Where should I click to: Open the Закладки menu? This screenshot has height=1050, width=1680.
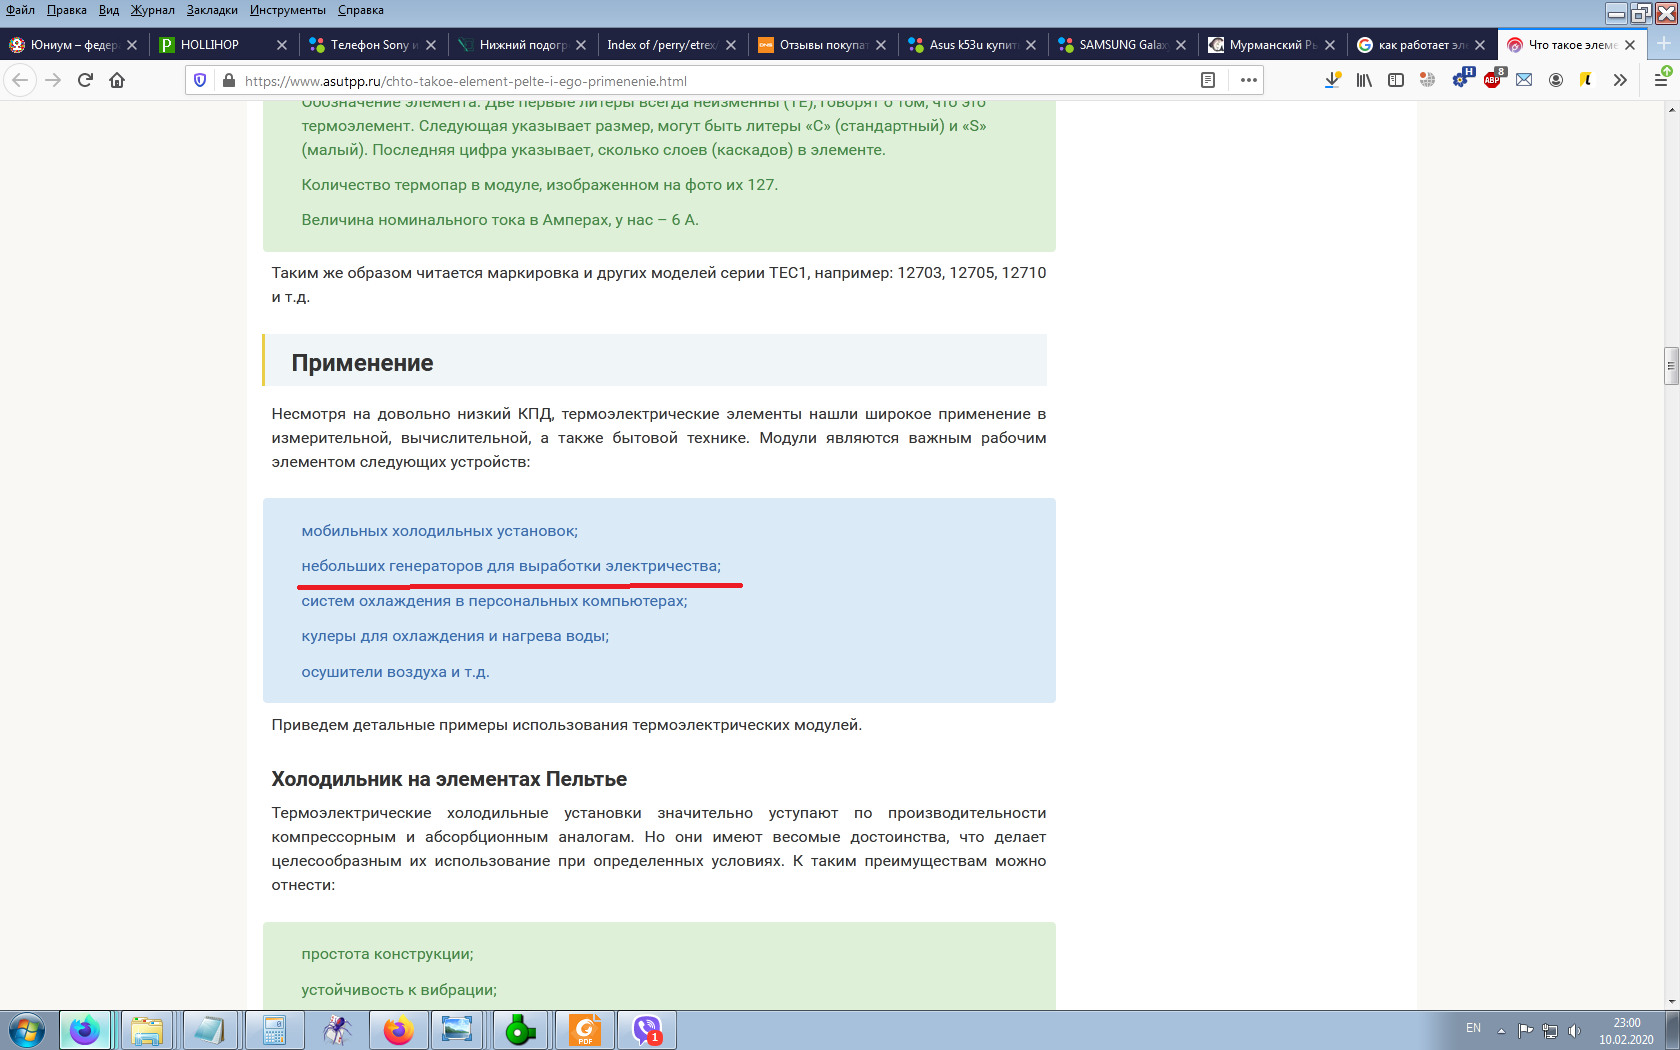(x=212, y=10)
